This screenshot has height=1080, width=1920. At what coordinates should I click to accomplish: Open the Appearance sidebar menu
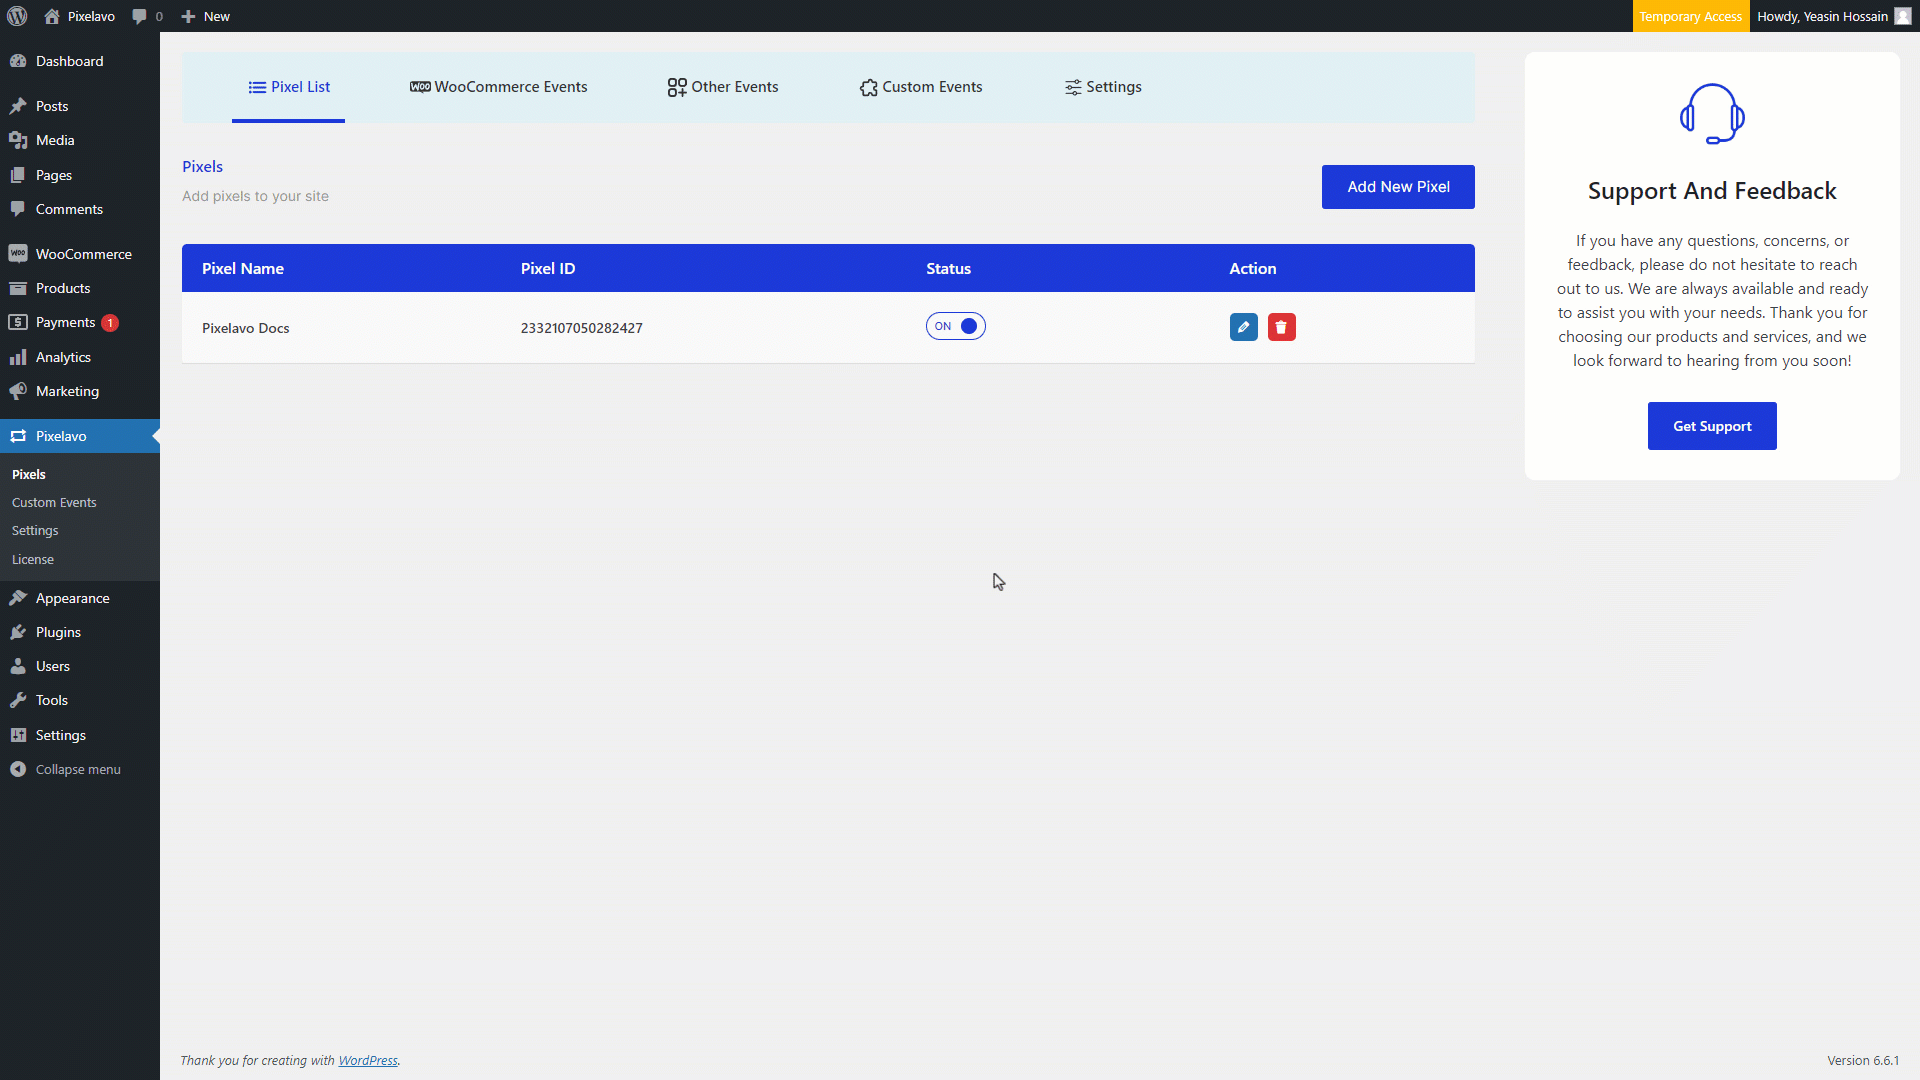(x=72, y=598)
